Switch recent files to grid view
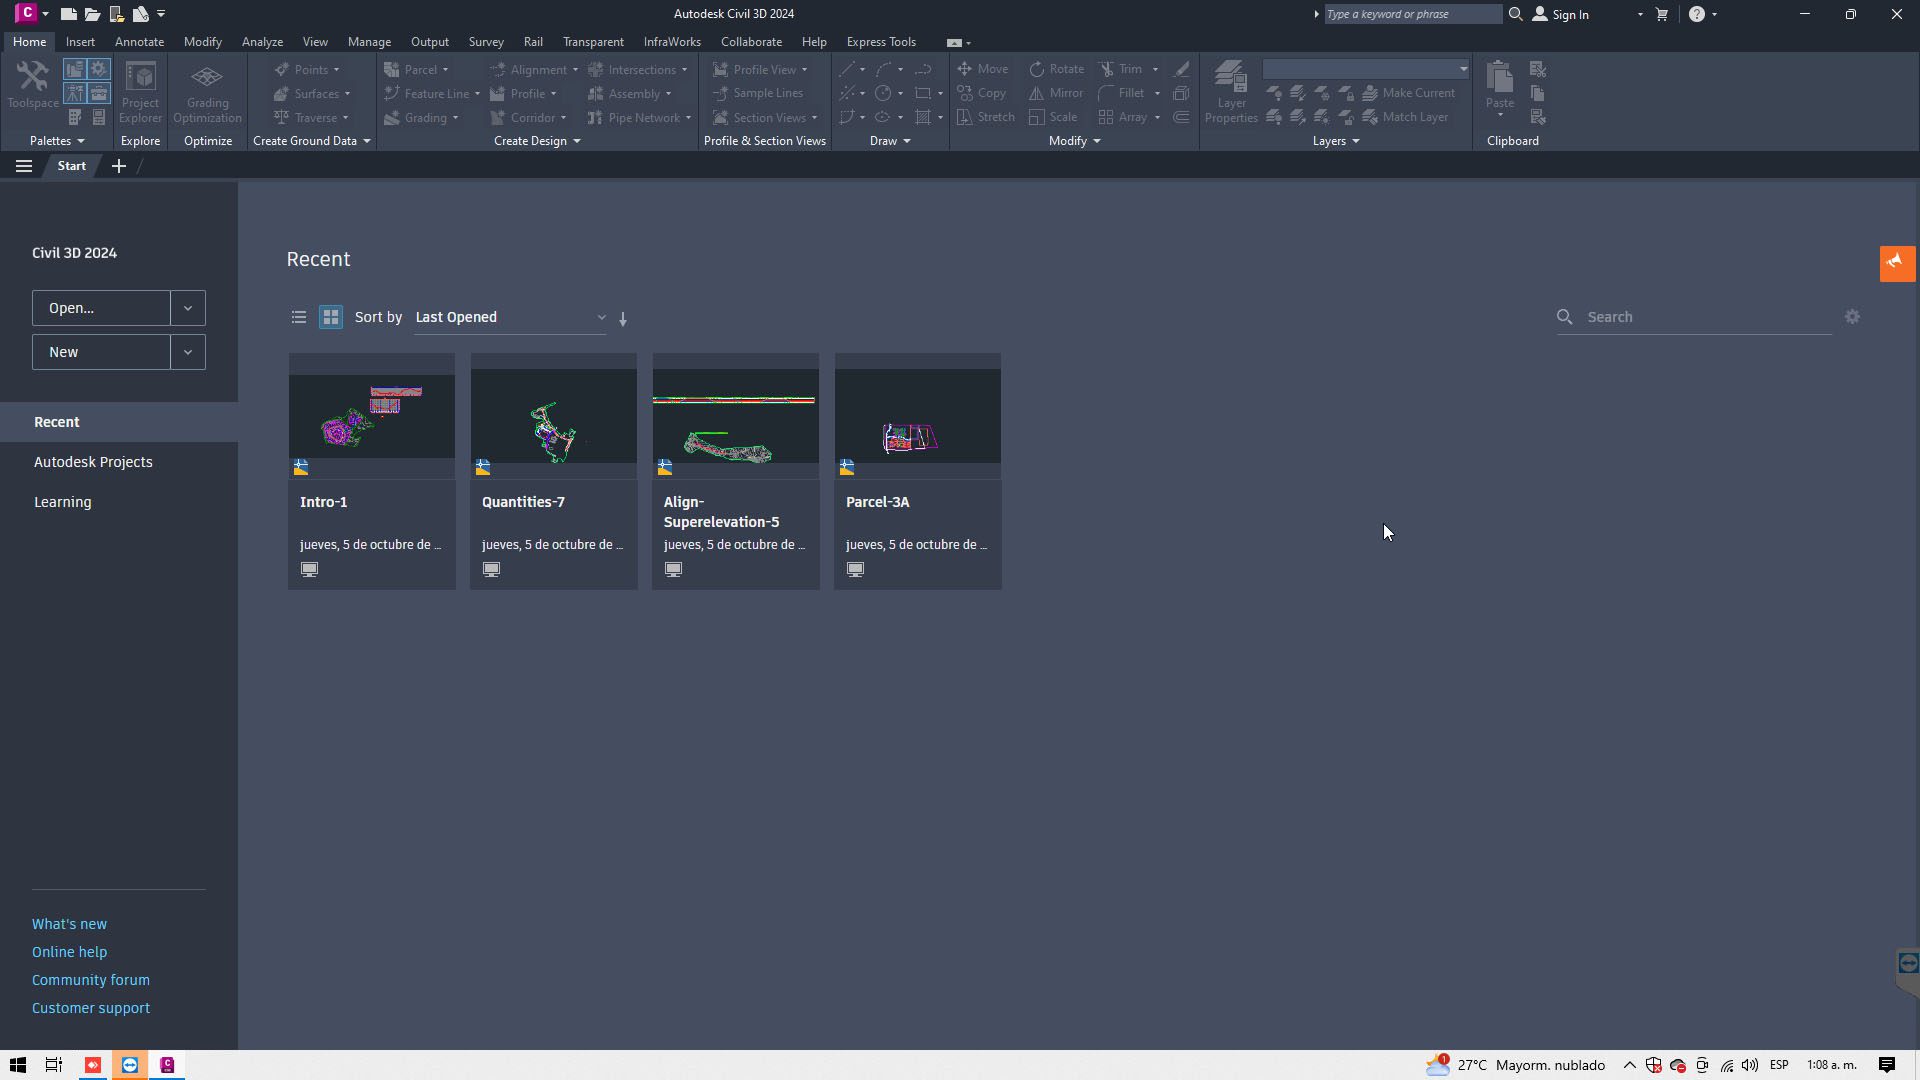Viewport: 1920px width, 1080px height. pos(331,317)
